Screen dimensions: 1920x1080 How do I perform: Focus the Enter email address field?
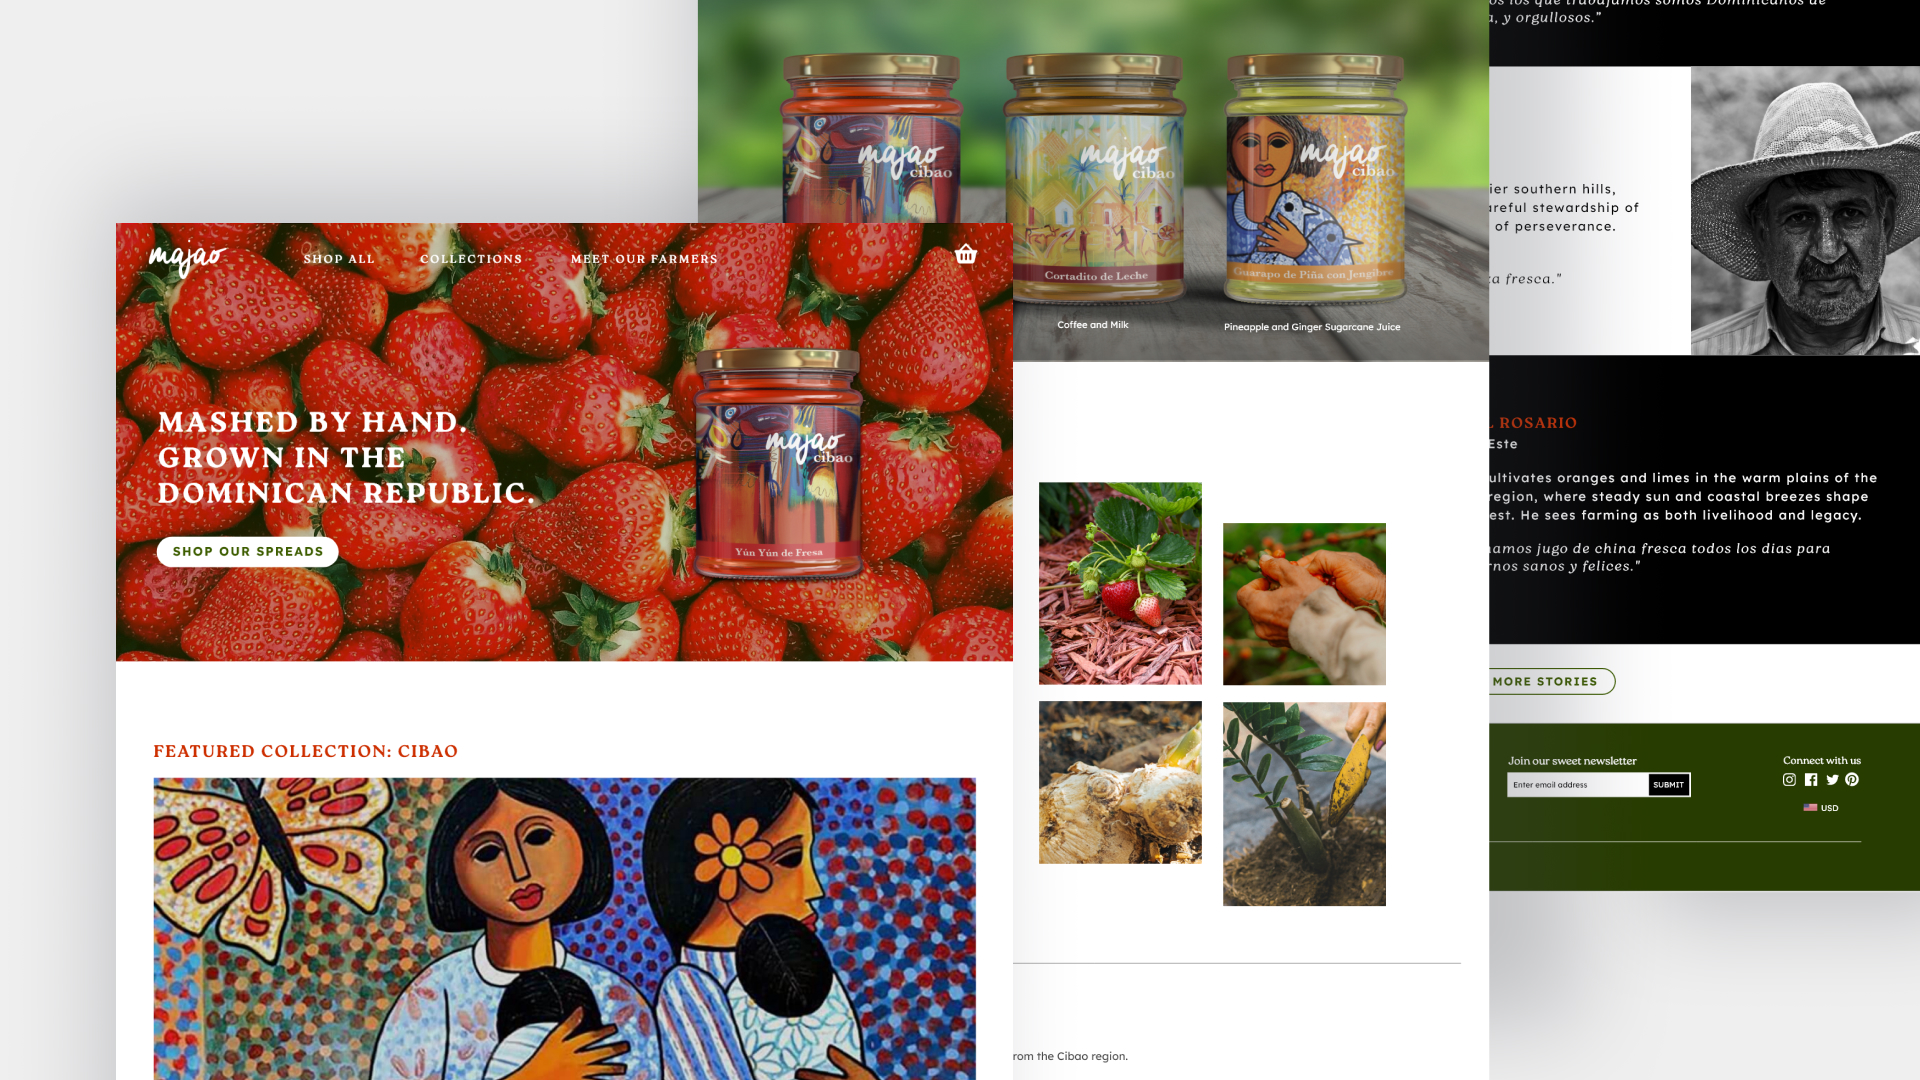tap(1578, 785)
